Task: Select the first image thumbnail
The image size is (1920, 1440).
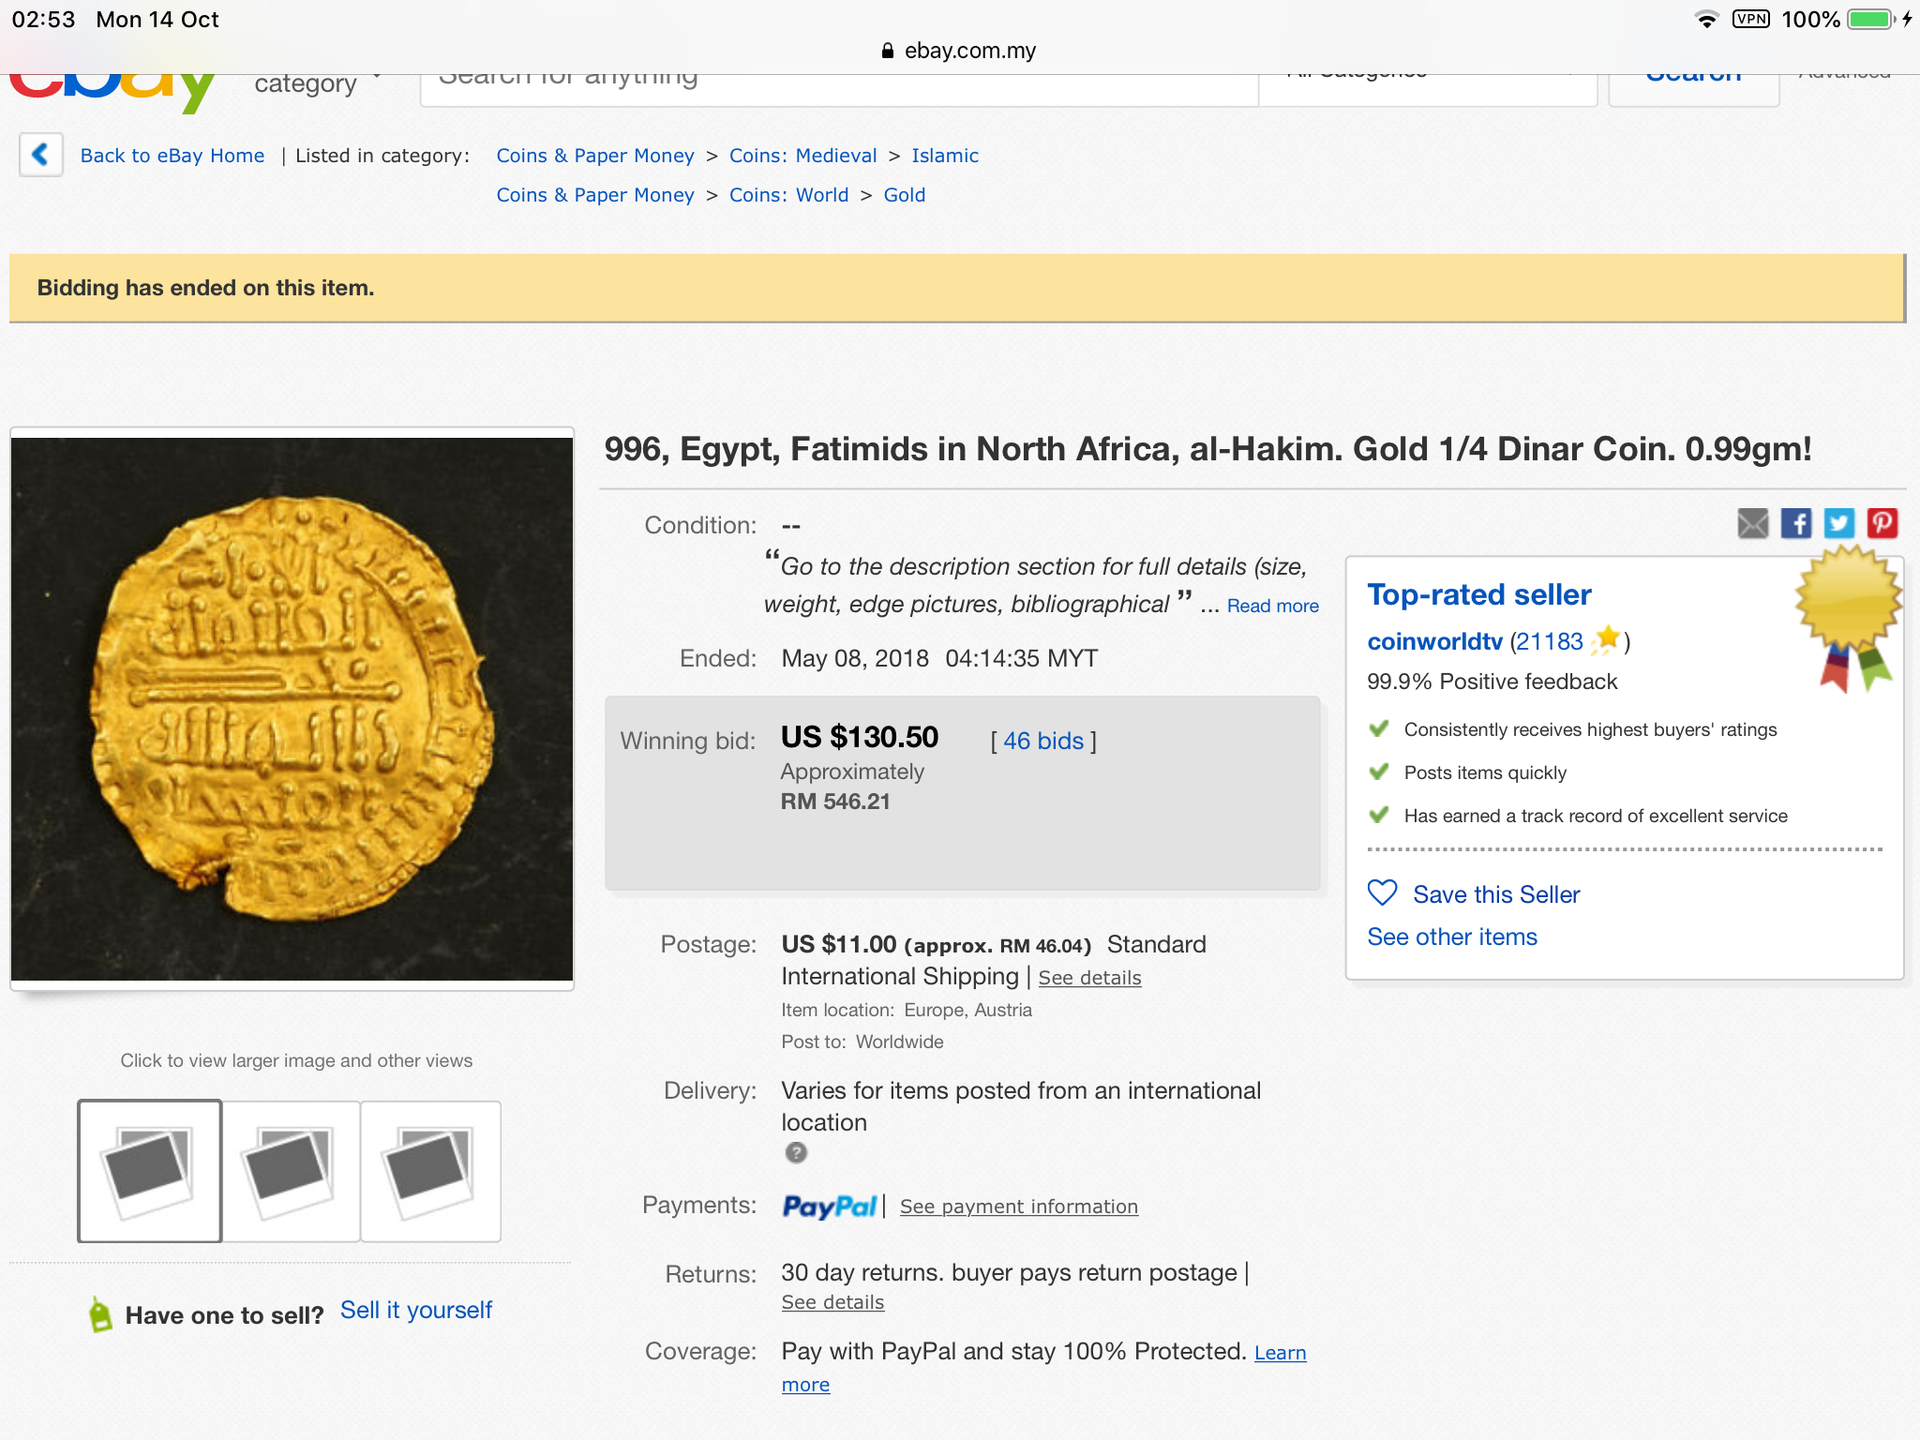Action: [150, 1171]
